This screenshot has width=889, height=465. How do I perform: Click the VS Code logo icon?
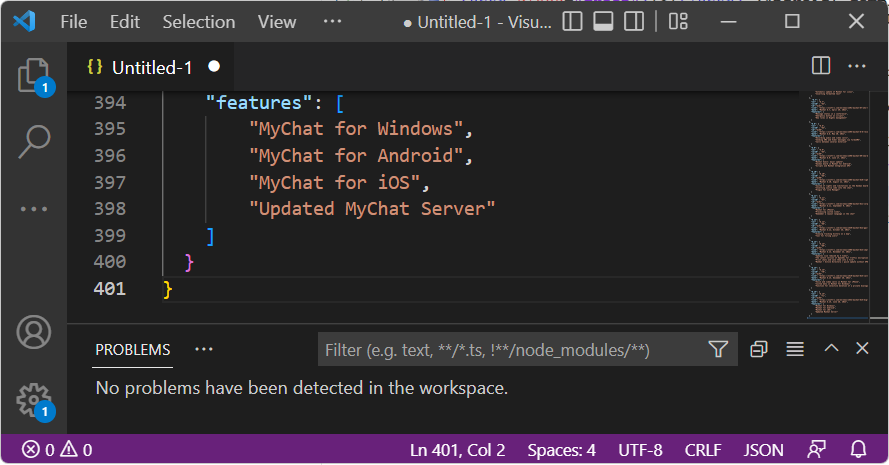[x=24, y=22]
